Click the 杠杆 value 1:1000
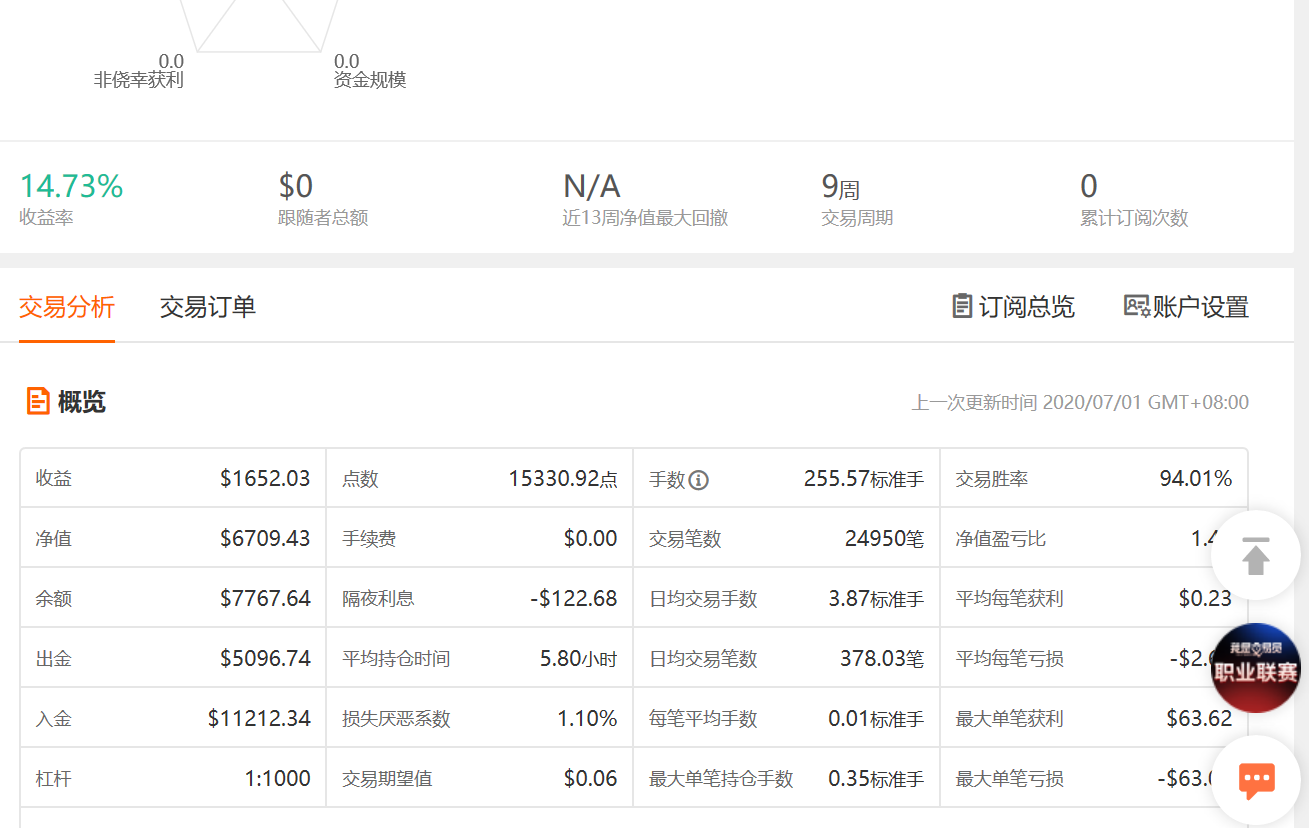 [278, 779]
